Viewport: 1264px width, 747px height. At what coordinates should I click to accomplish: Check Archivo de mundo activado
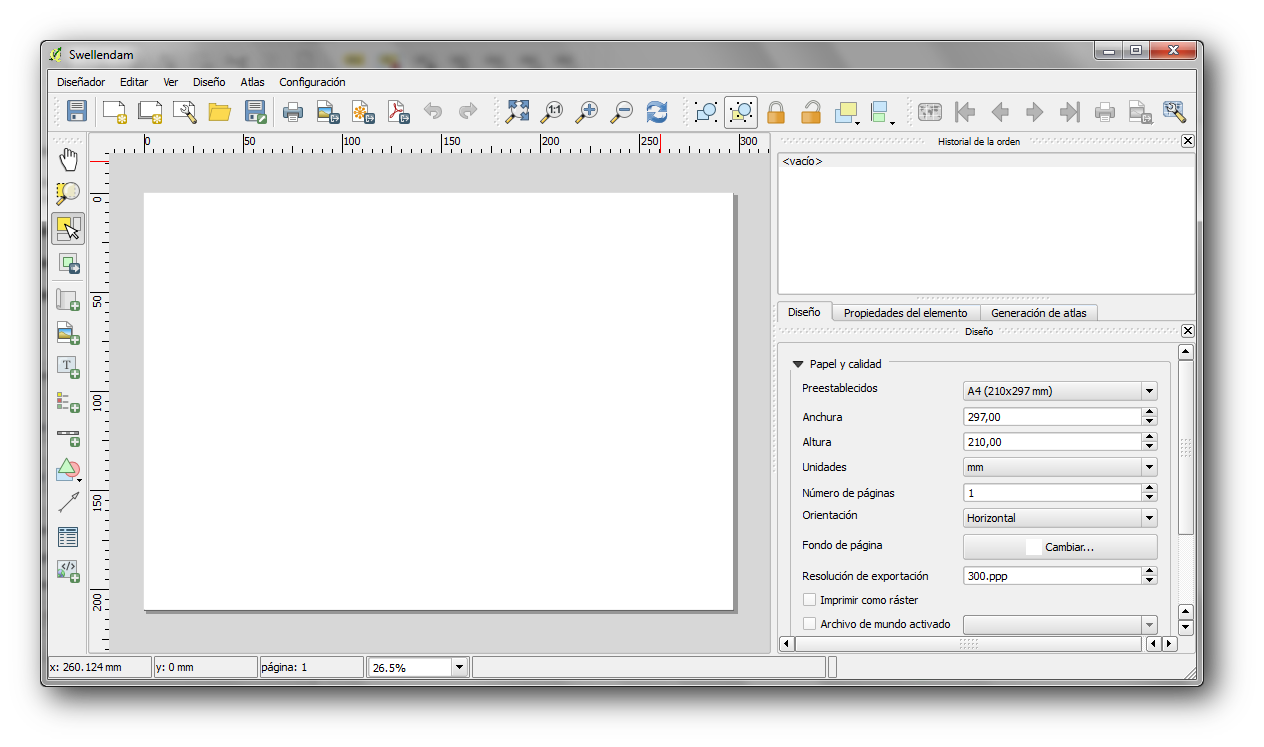click(810, 624)
